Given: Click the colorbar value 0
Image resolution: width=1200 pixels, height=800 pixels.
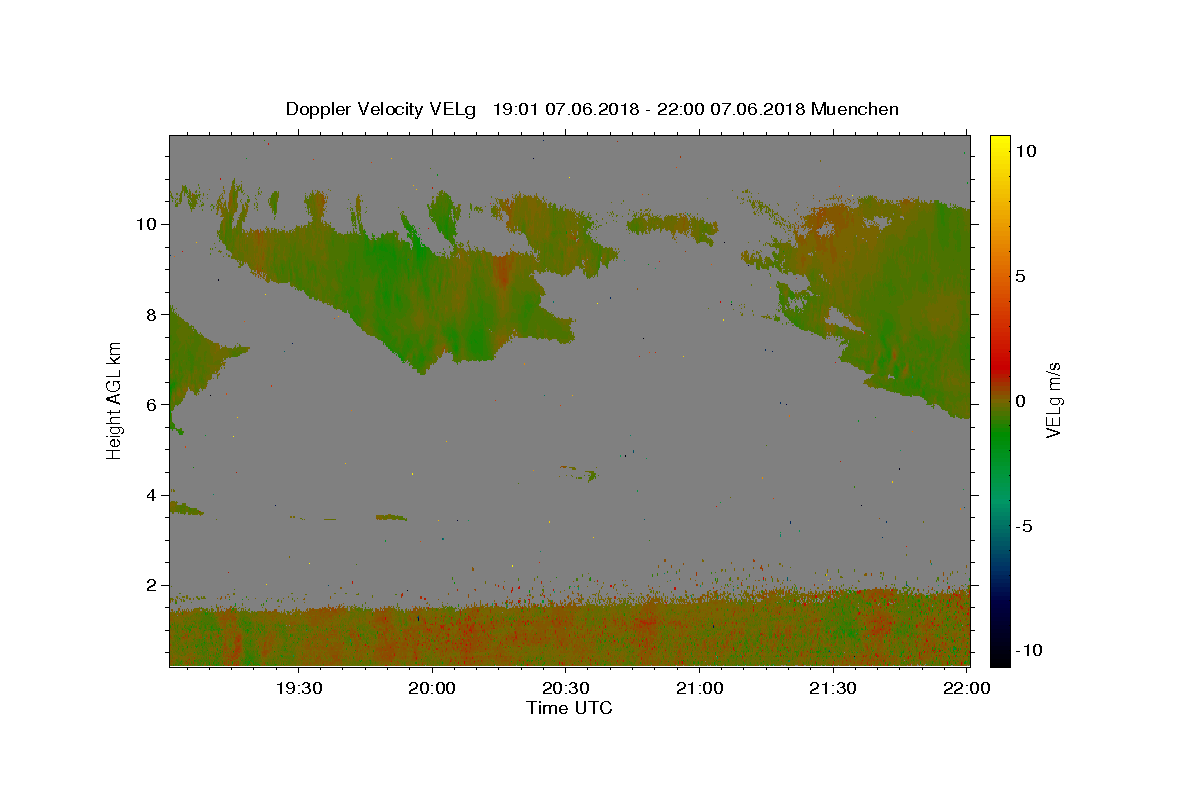Looking at the screenshot, I should coord(1020,401).
